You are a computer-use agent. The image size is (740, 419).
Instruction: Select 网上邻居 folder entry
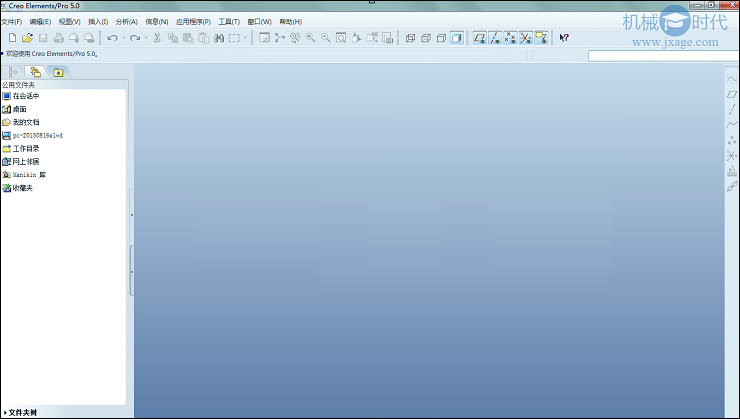(x=21, y=161)
